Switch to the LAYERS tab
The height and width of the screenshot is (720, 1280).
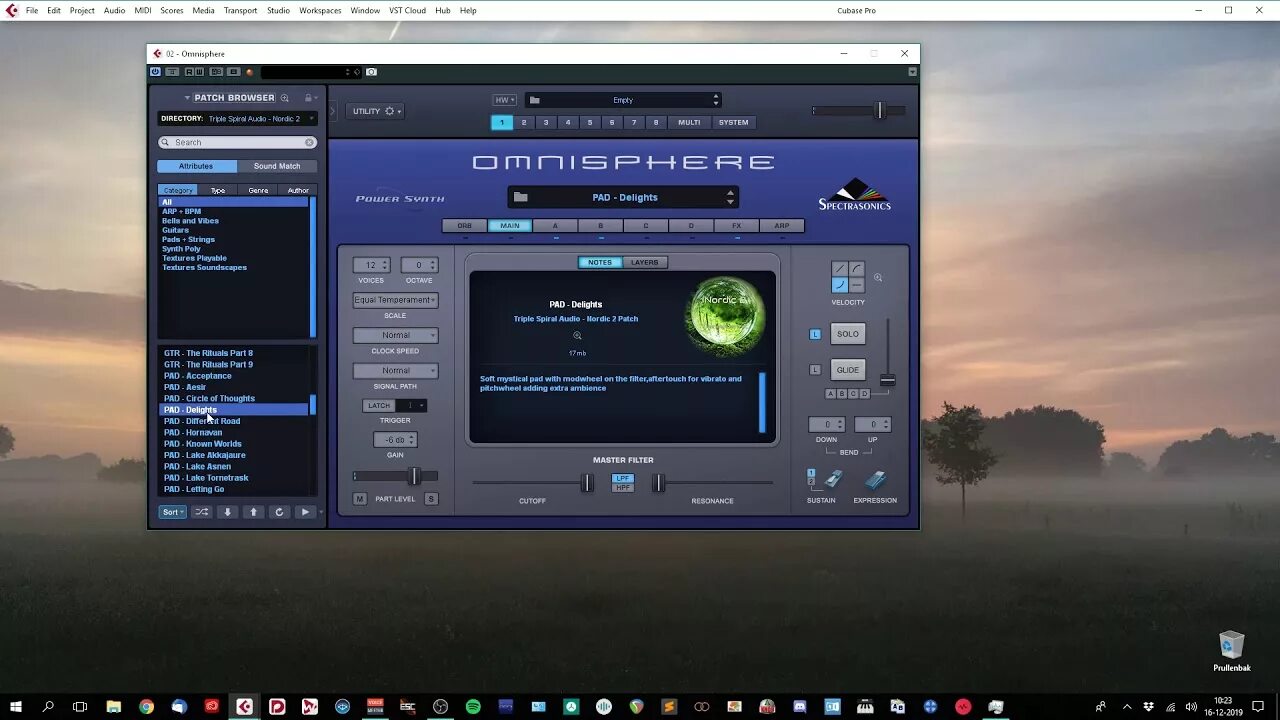click(x=645, y=262)
